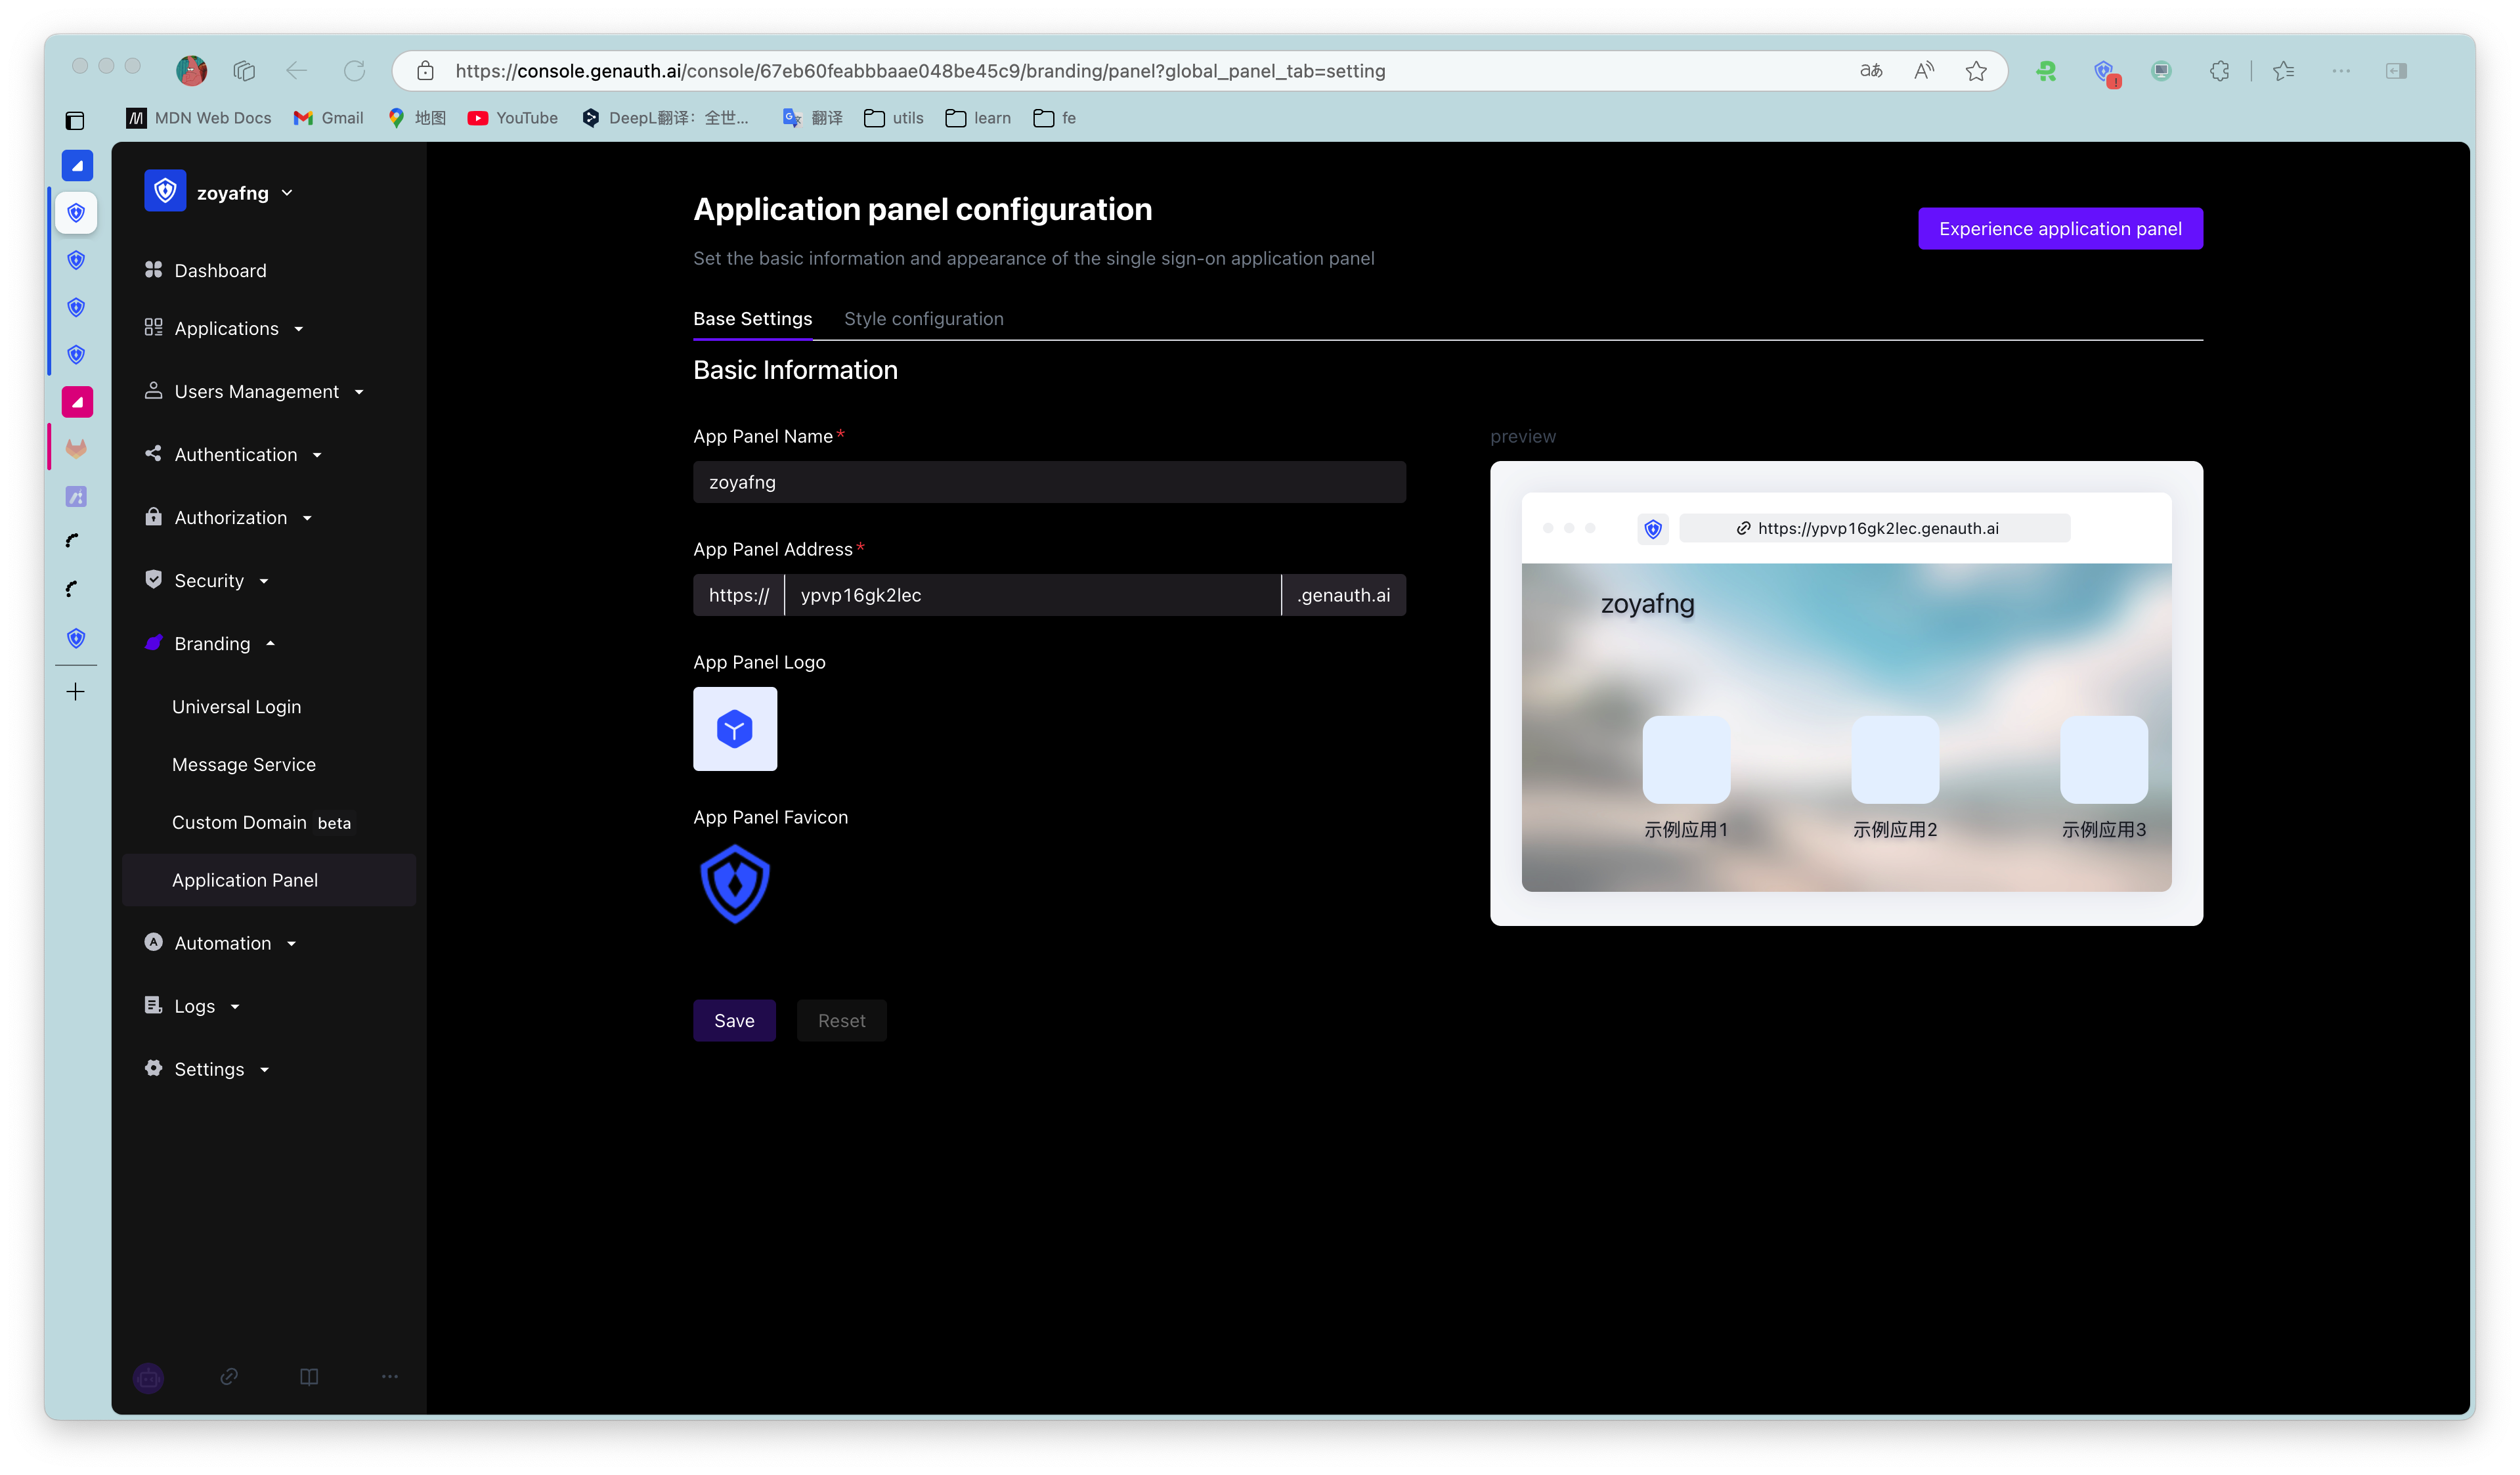Click the App Panel Favicon shield image
This screenshot has width=2520, height=1475.
(x=734, y=883)
